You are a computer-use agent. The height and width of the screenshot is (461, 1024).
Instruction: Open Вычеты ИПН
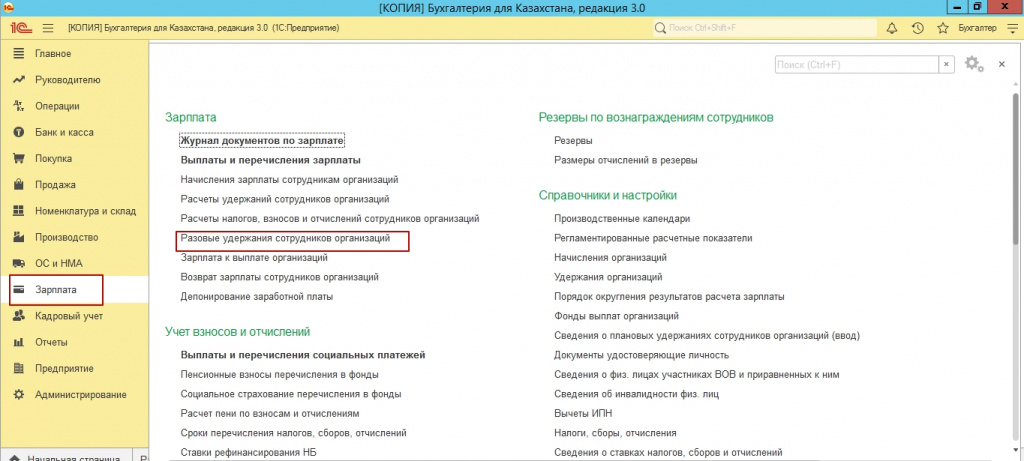click(x=583, y=414)
